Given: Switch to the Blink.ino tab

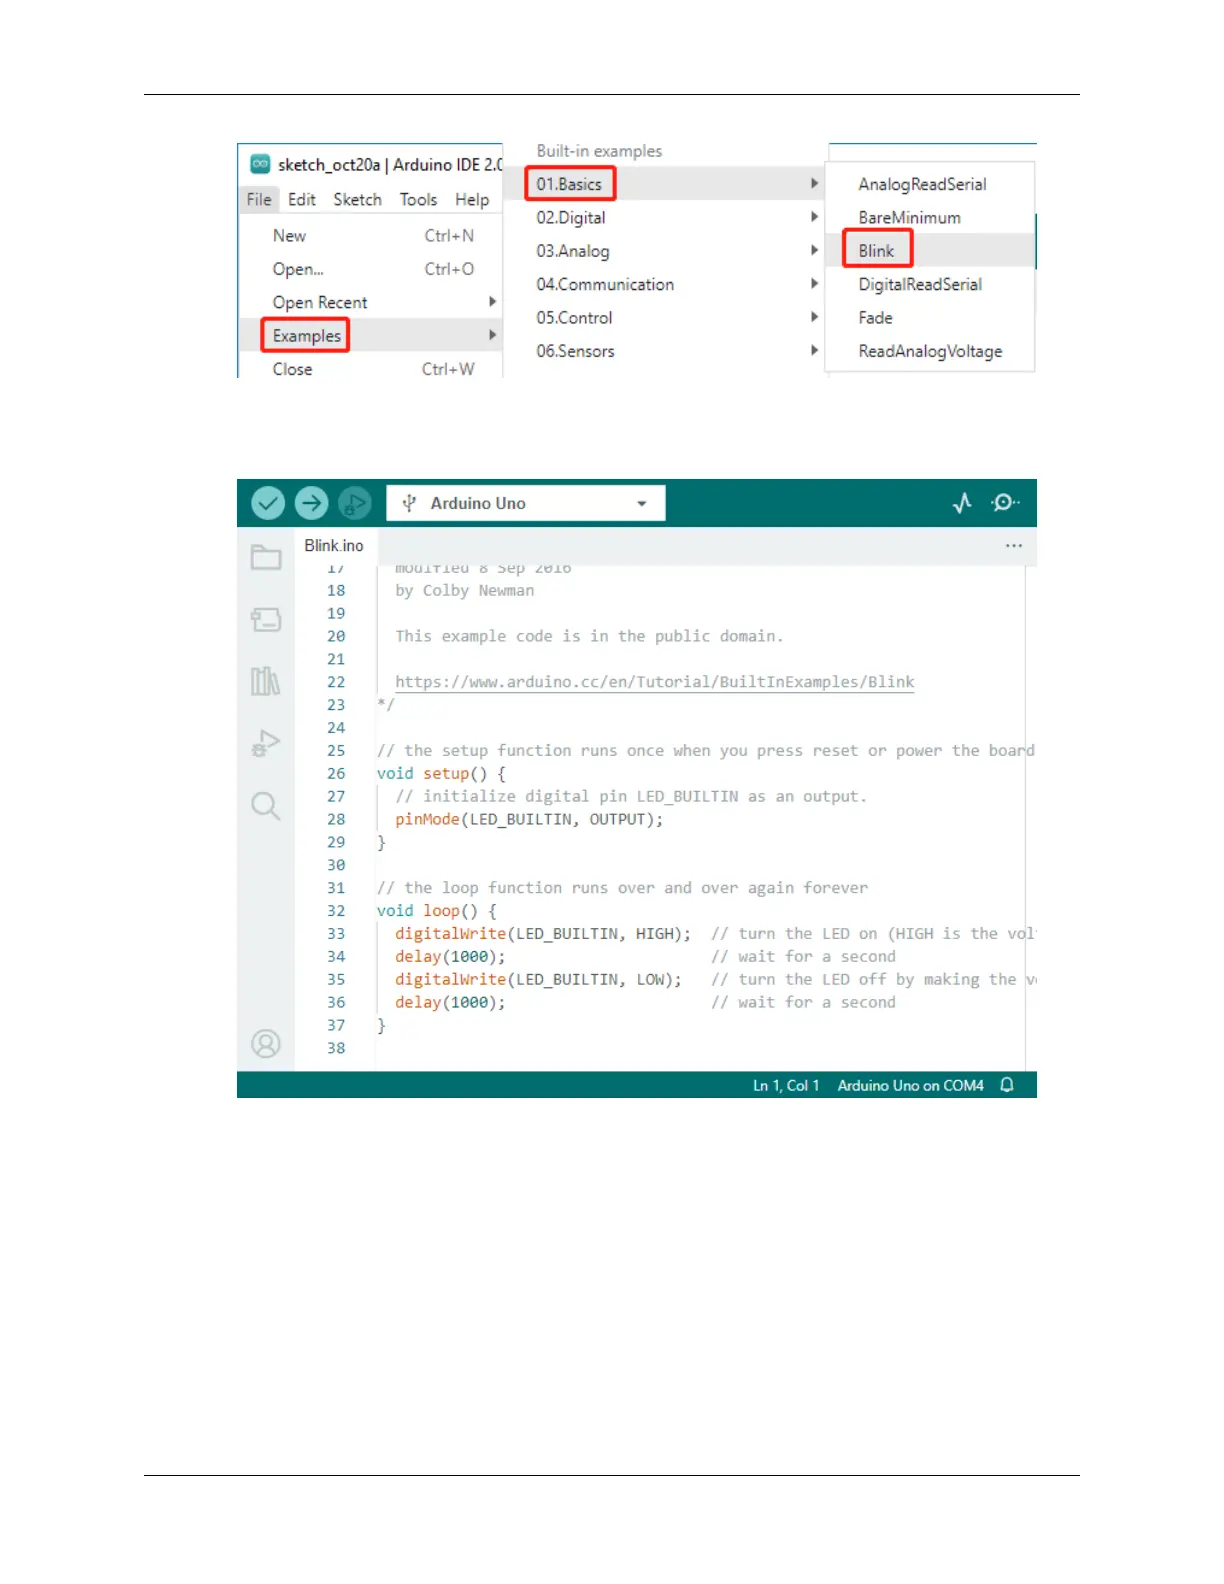Looking at the screenshot, I should pos(334,545).
